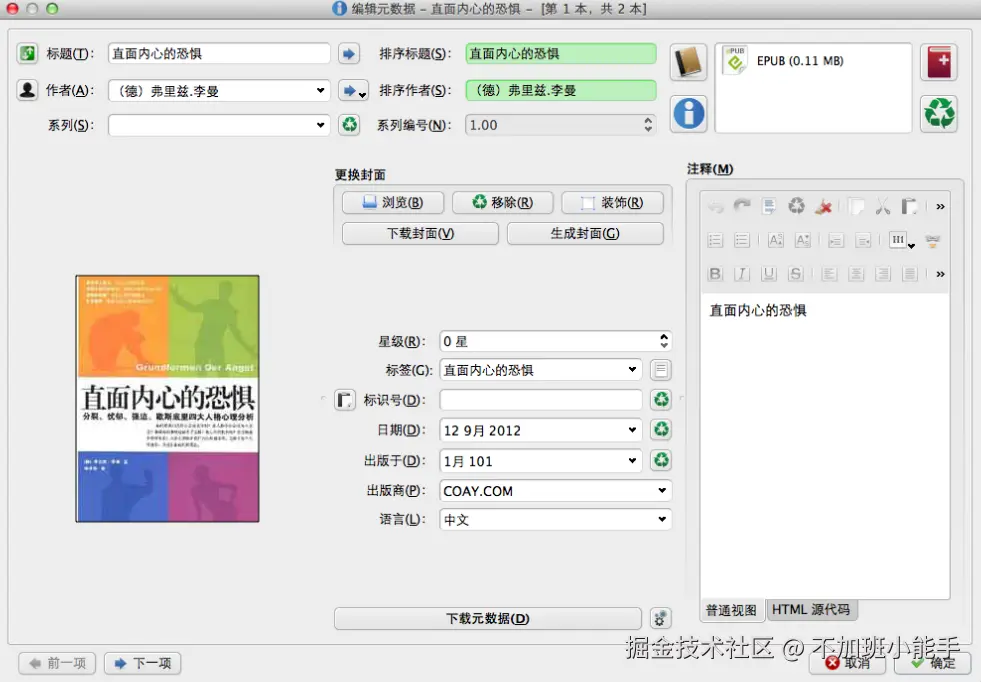
Task: Open the 日期 date picker dropdown
Action: 633,430
